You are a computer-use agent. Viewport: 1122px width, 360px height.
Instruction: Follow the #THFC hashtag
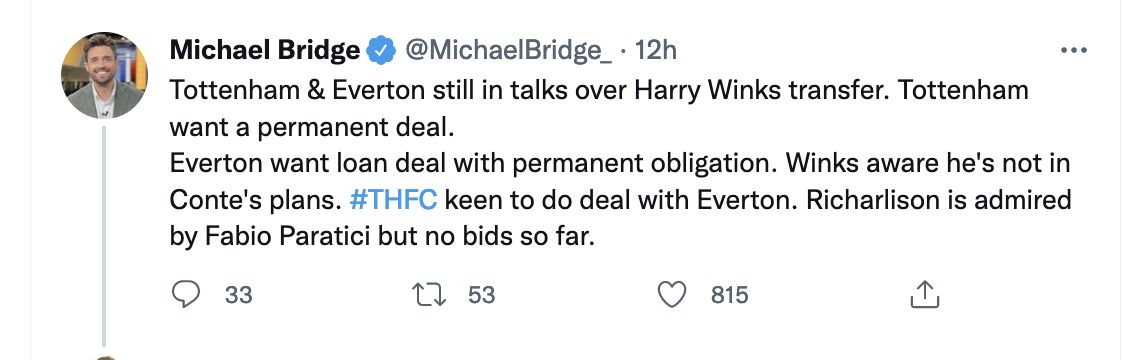[393, 200]
